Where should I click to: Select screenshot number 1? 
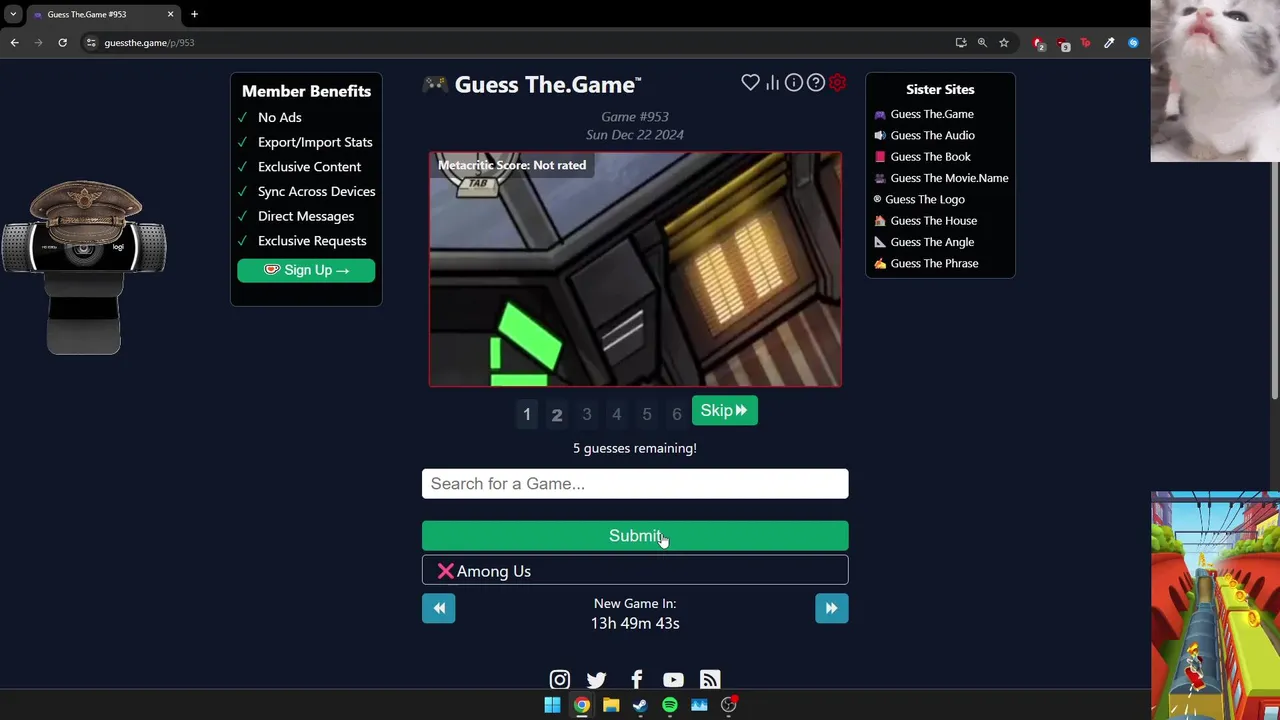[527, 414]
